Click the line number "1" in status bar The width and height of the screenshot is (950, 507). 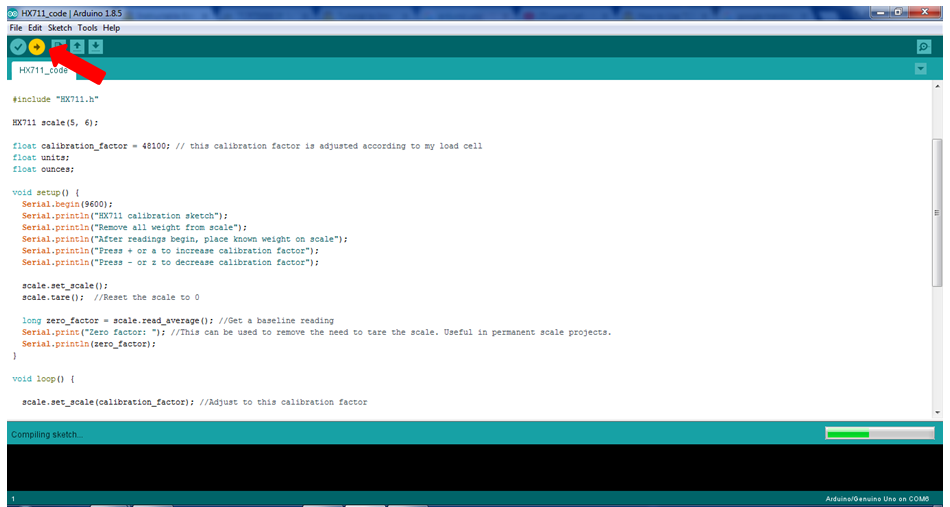tap(13, 499)
